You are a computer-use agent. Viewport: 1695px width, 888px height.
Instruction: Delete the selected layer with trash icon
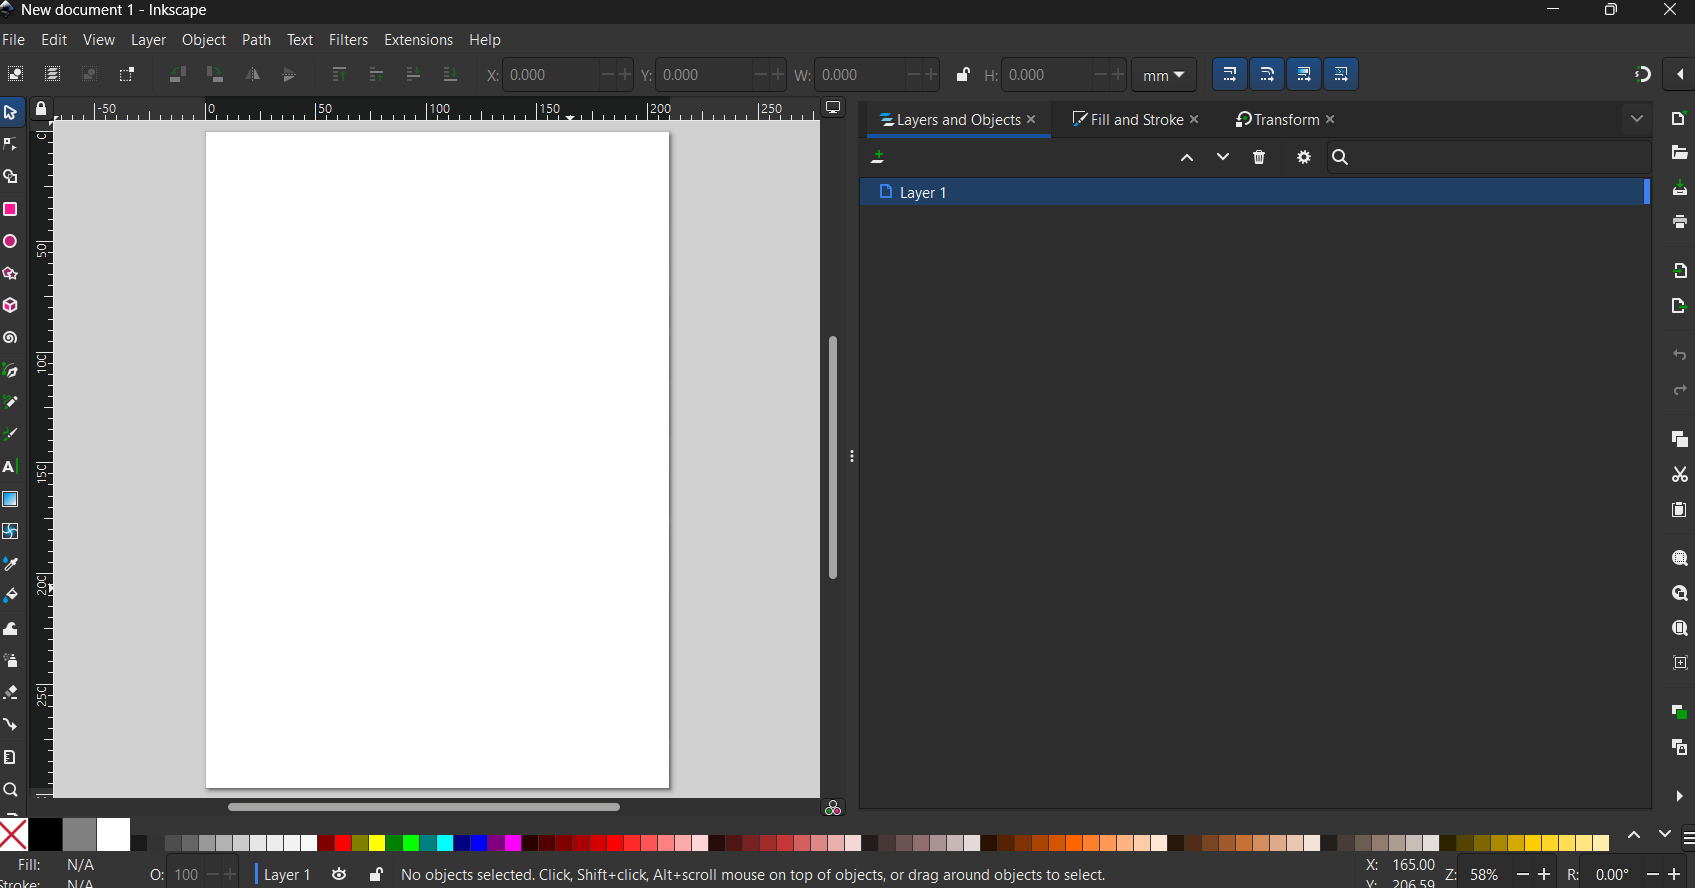pyautogui.click(x=1259, y=158)
